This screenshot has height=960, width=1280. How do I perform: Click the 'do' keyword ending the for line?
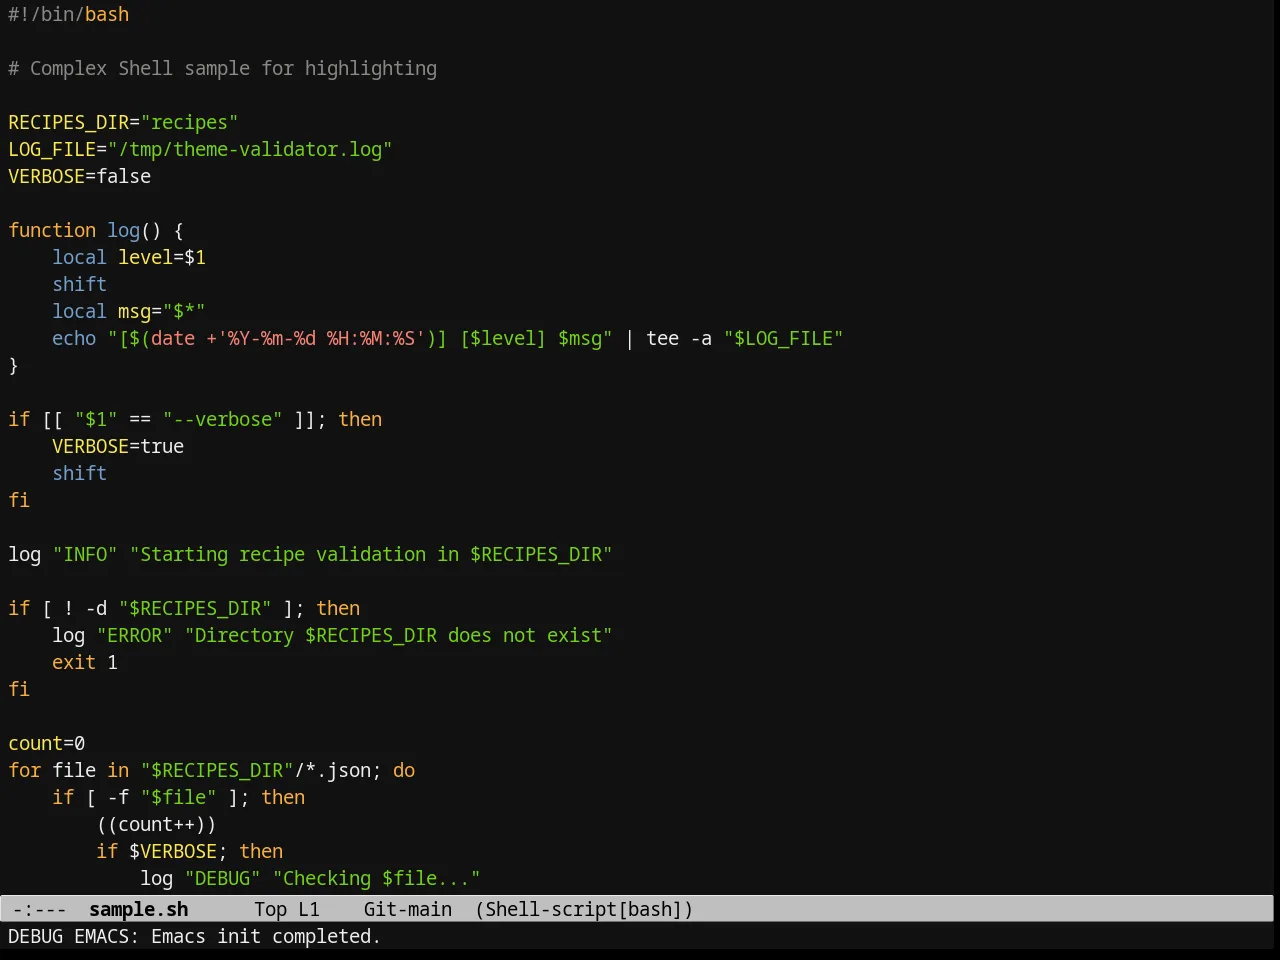tap(404, 770)
